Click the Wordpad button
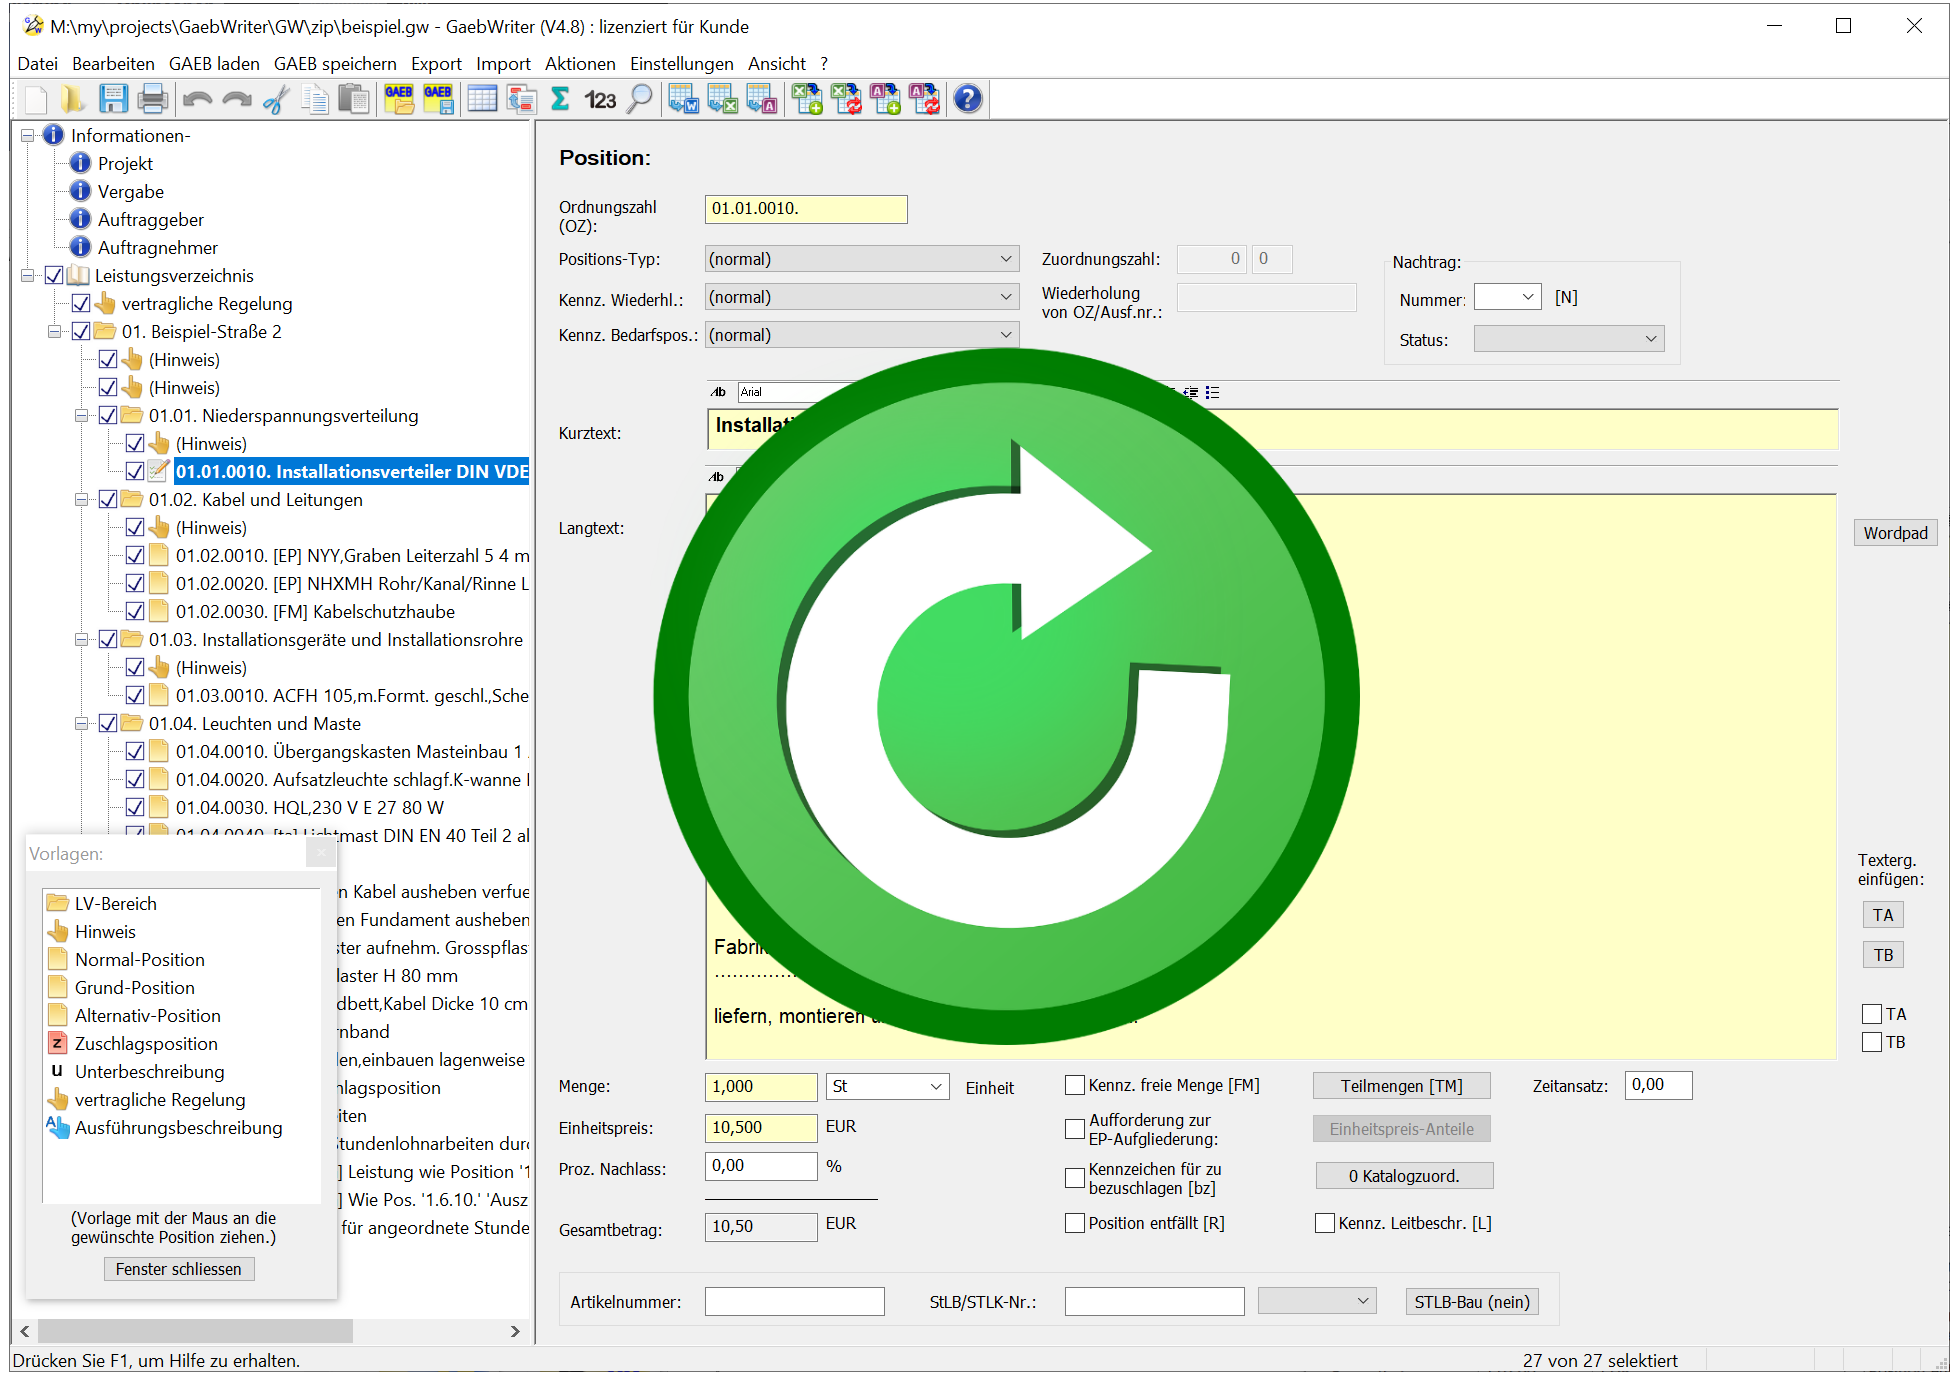This screenshot has width=1960, height=1374. coord(1895,533)
